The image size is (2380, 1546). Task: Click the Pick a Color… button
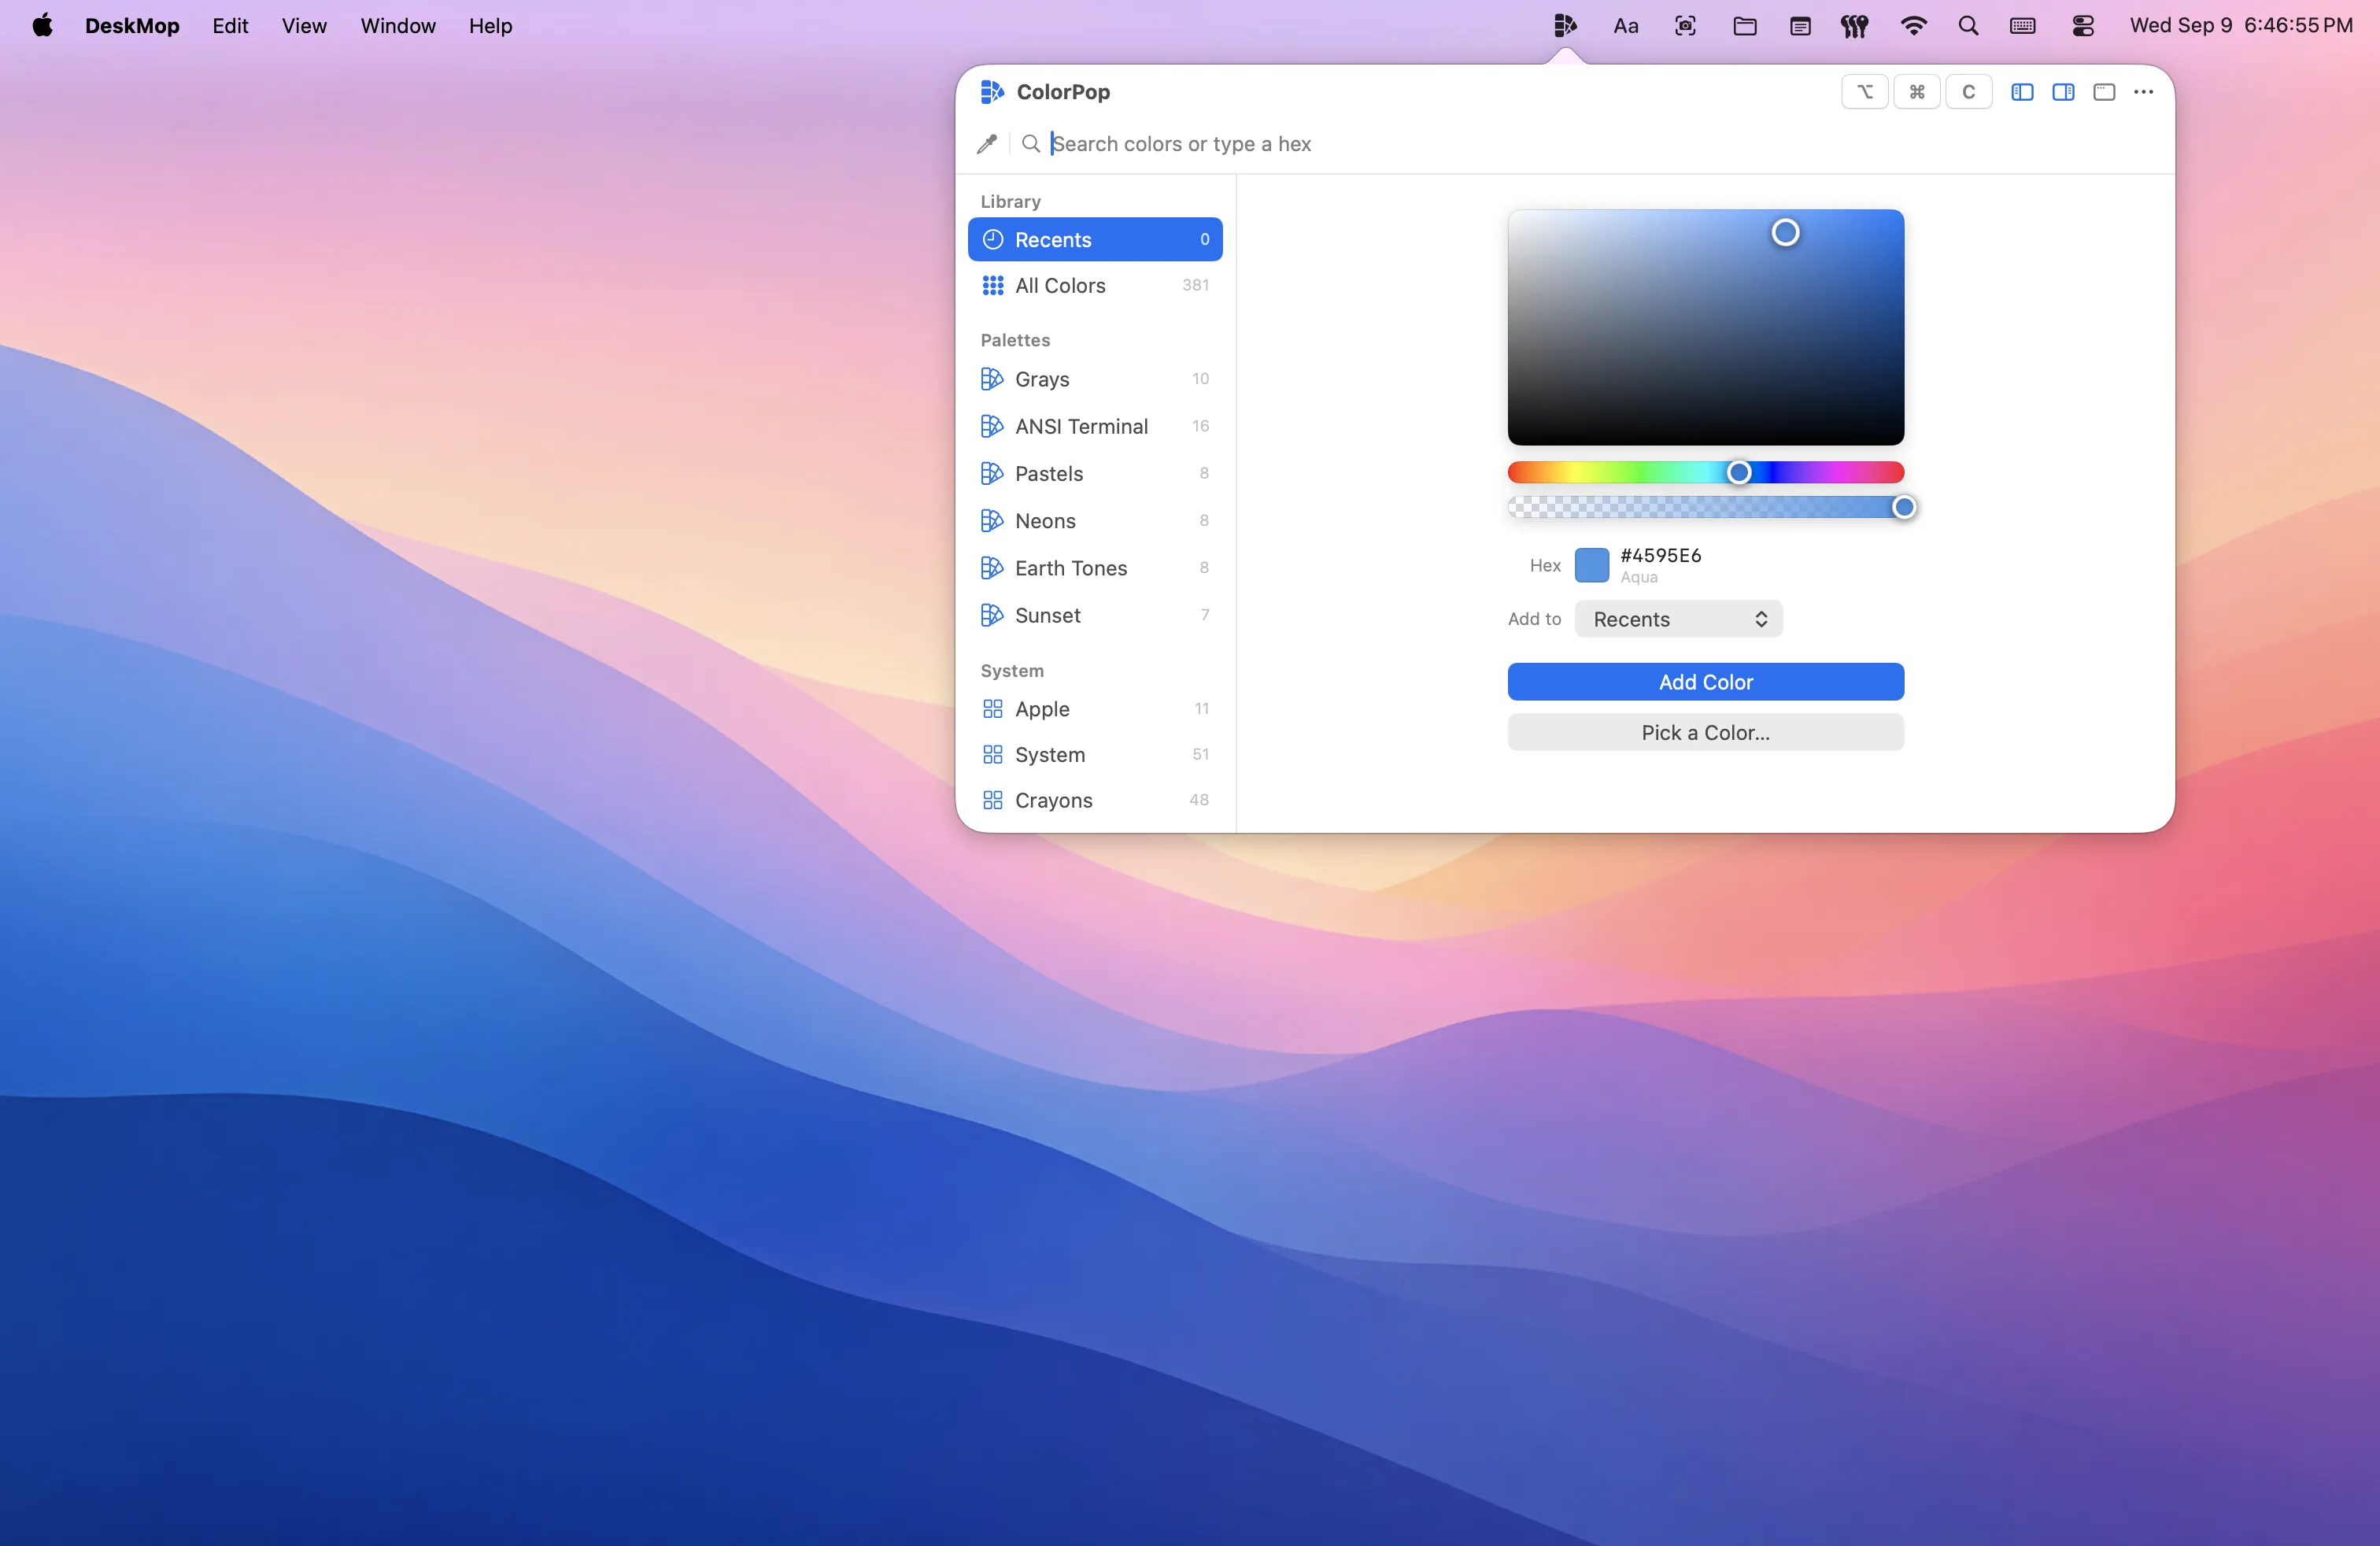[x=1706, y=733]
